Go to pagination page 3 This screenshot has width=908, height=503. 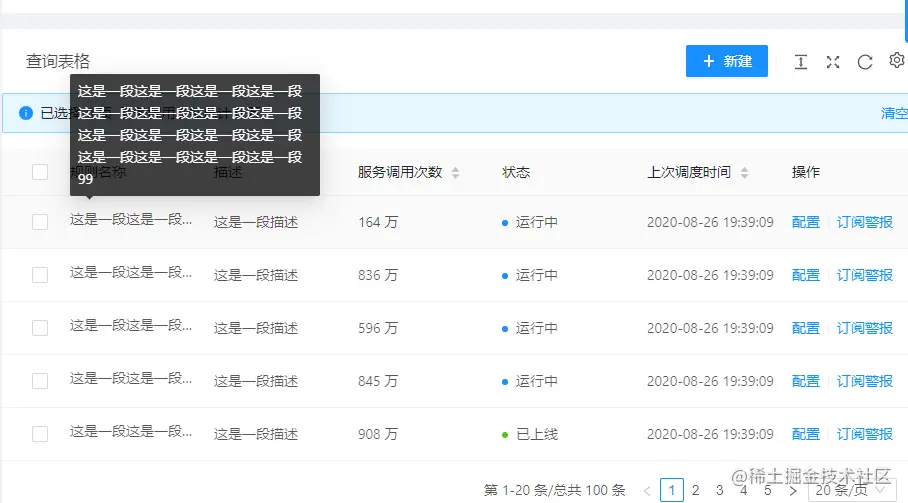(x=719, y=490)
